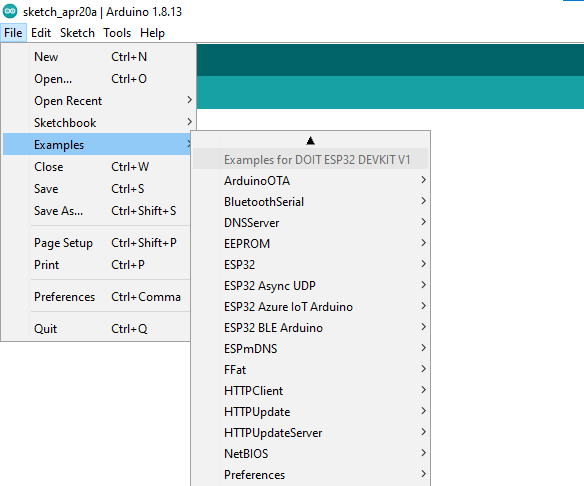The width and height of the screenshot is (584, 486).
Task: Open ESPmDNS examples submenu
Action: 311,349
